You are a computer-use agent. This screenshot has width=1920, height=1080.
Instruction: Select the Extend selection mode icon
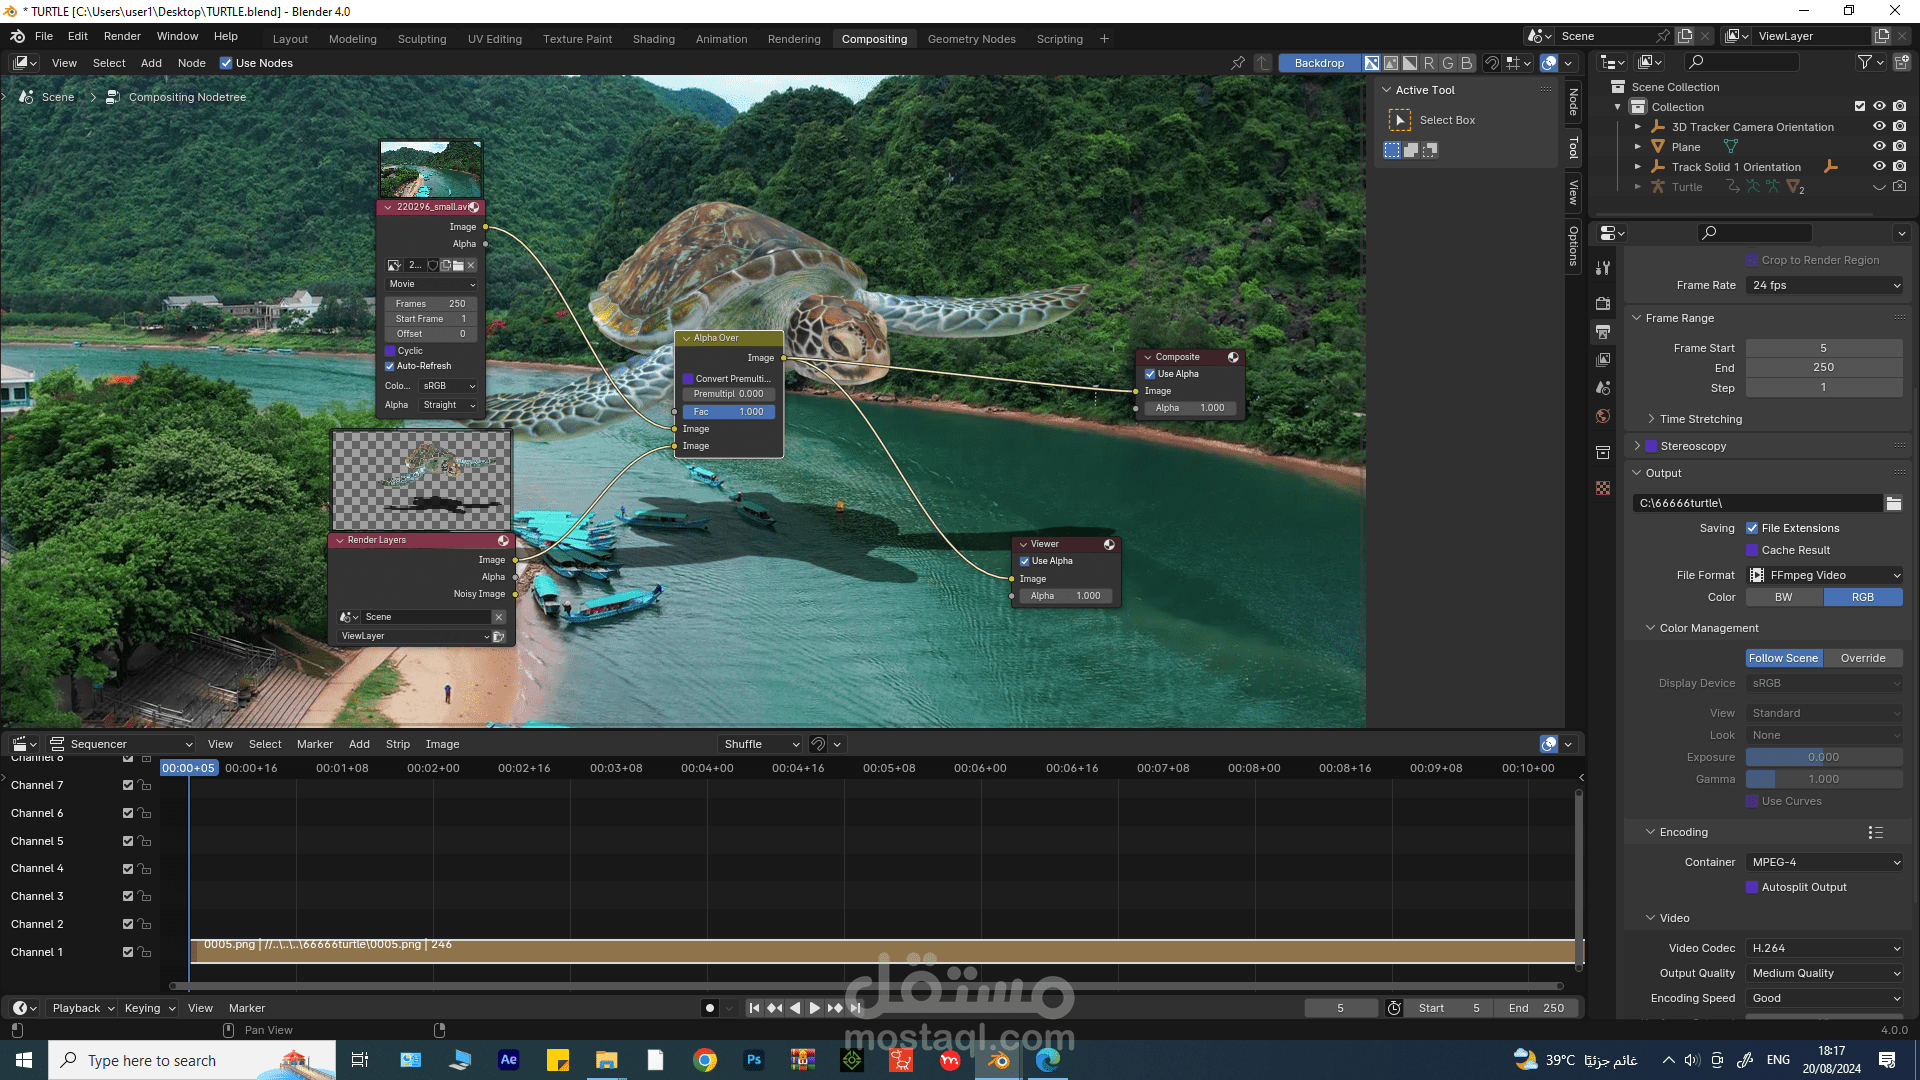1411,150
